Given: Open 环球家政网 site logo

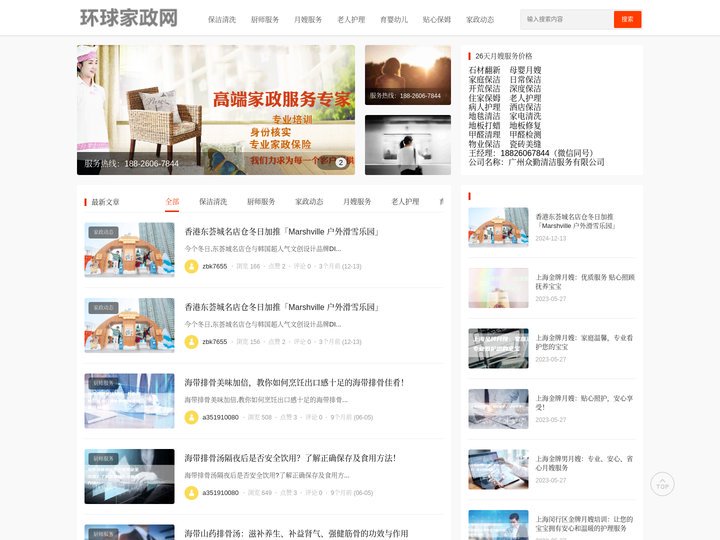Looking at the screenshot, I should [x=129, y=18].
